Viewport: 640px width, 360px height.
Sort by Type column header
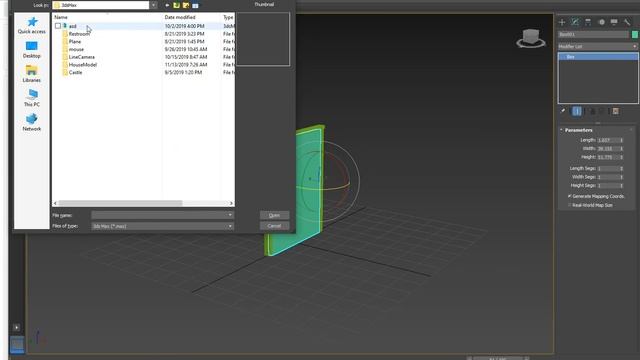(x=228, y=17)
